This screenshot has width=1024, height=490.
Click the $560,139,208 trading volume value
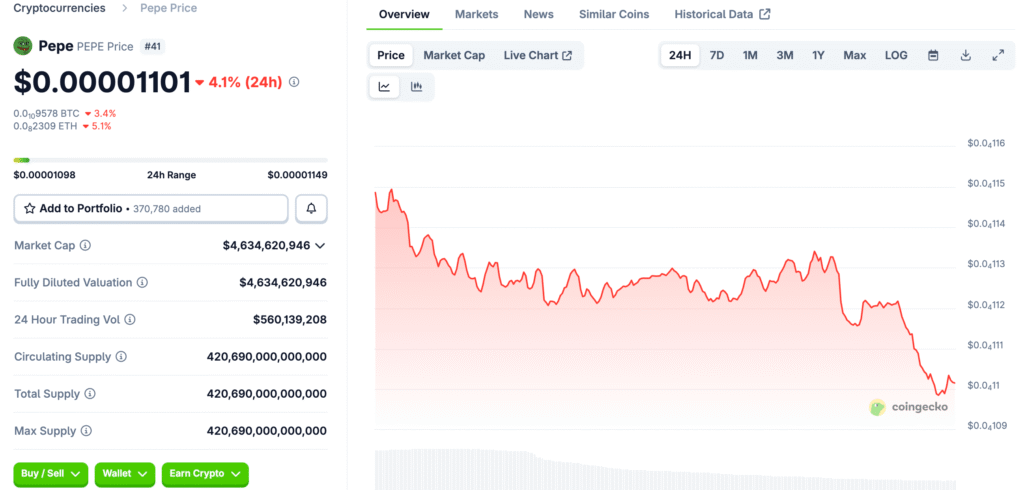click(x=290, y=320)
